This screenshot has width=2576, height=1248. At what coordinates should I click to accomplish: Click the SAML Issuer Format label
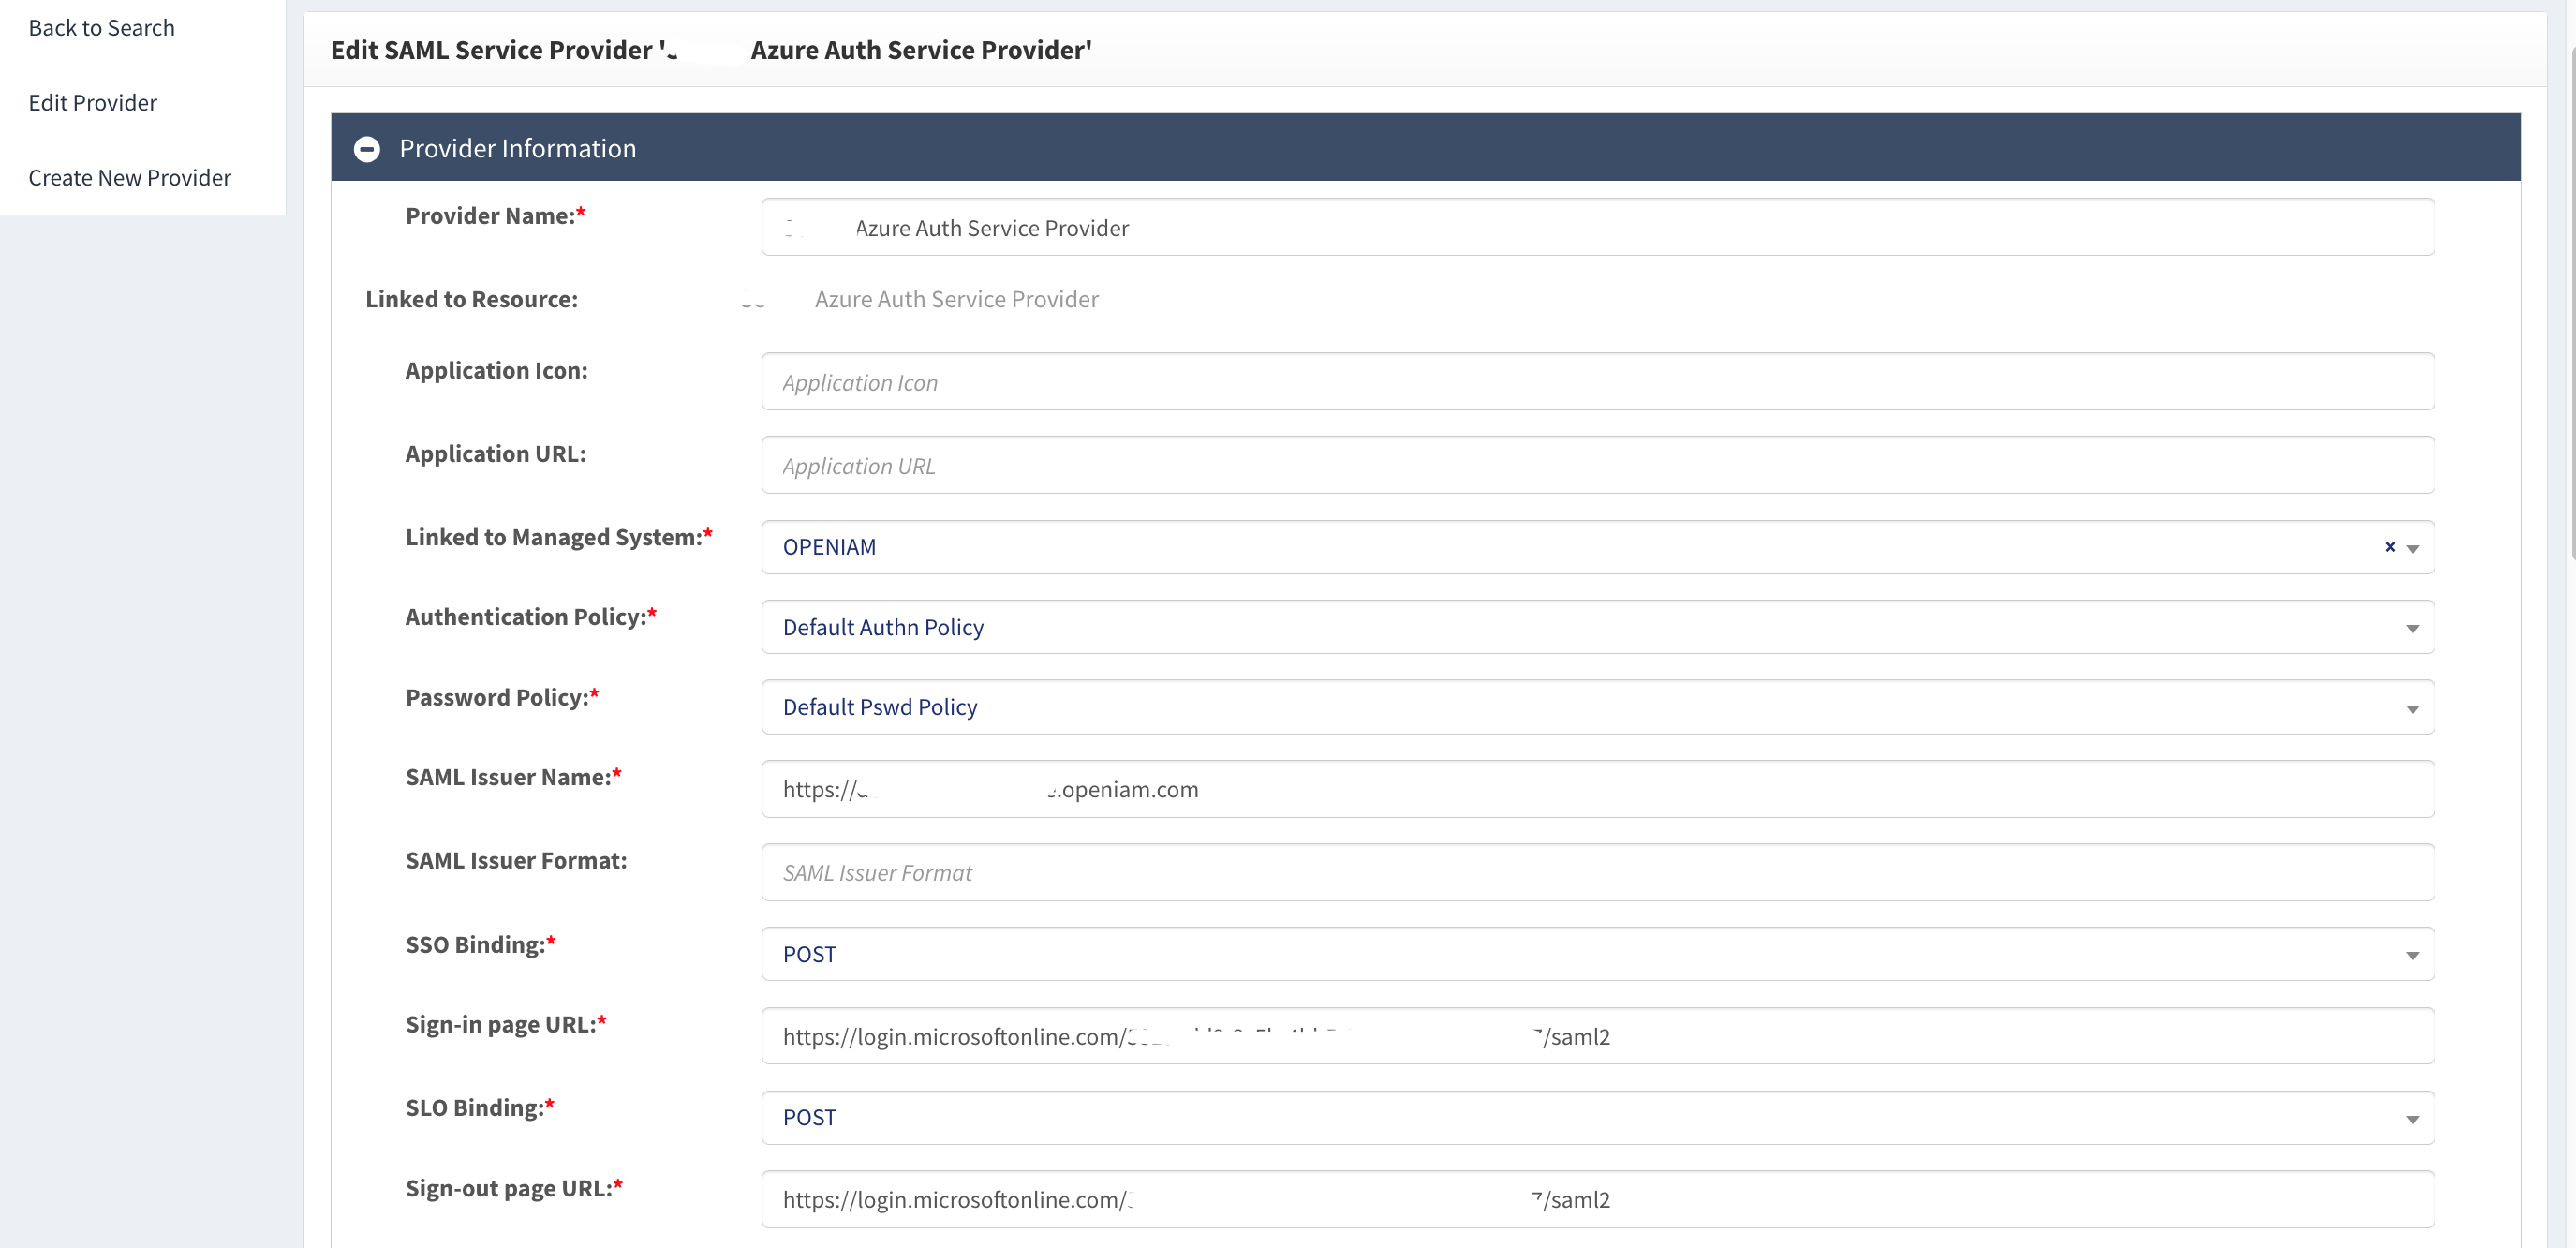516,861
